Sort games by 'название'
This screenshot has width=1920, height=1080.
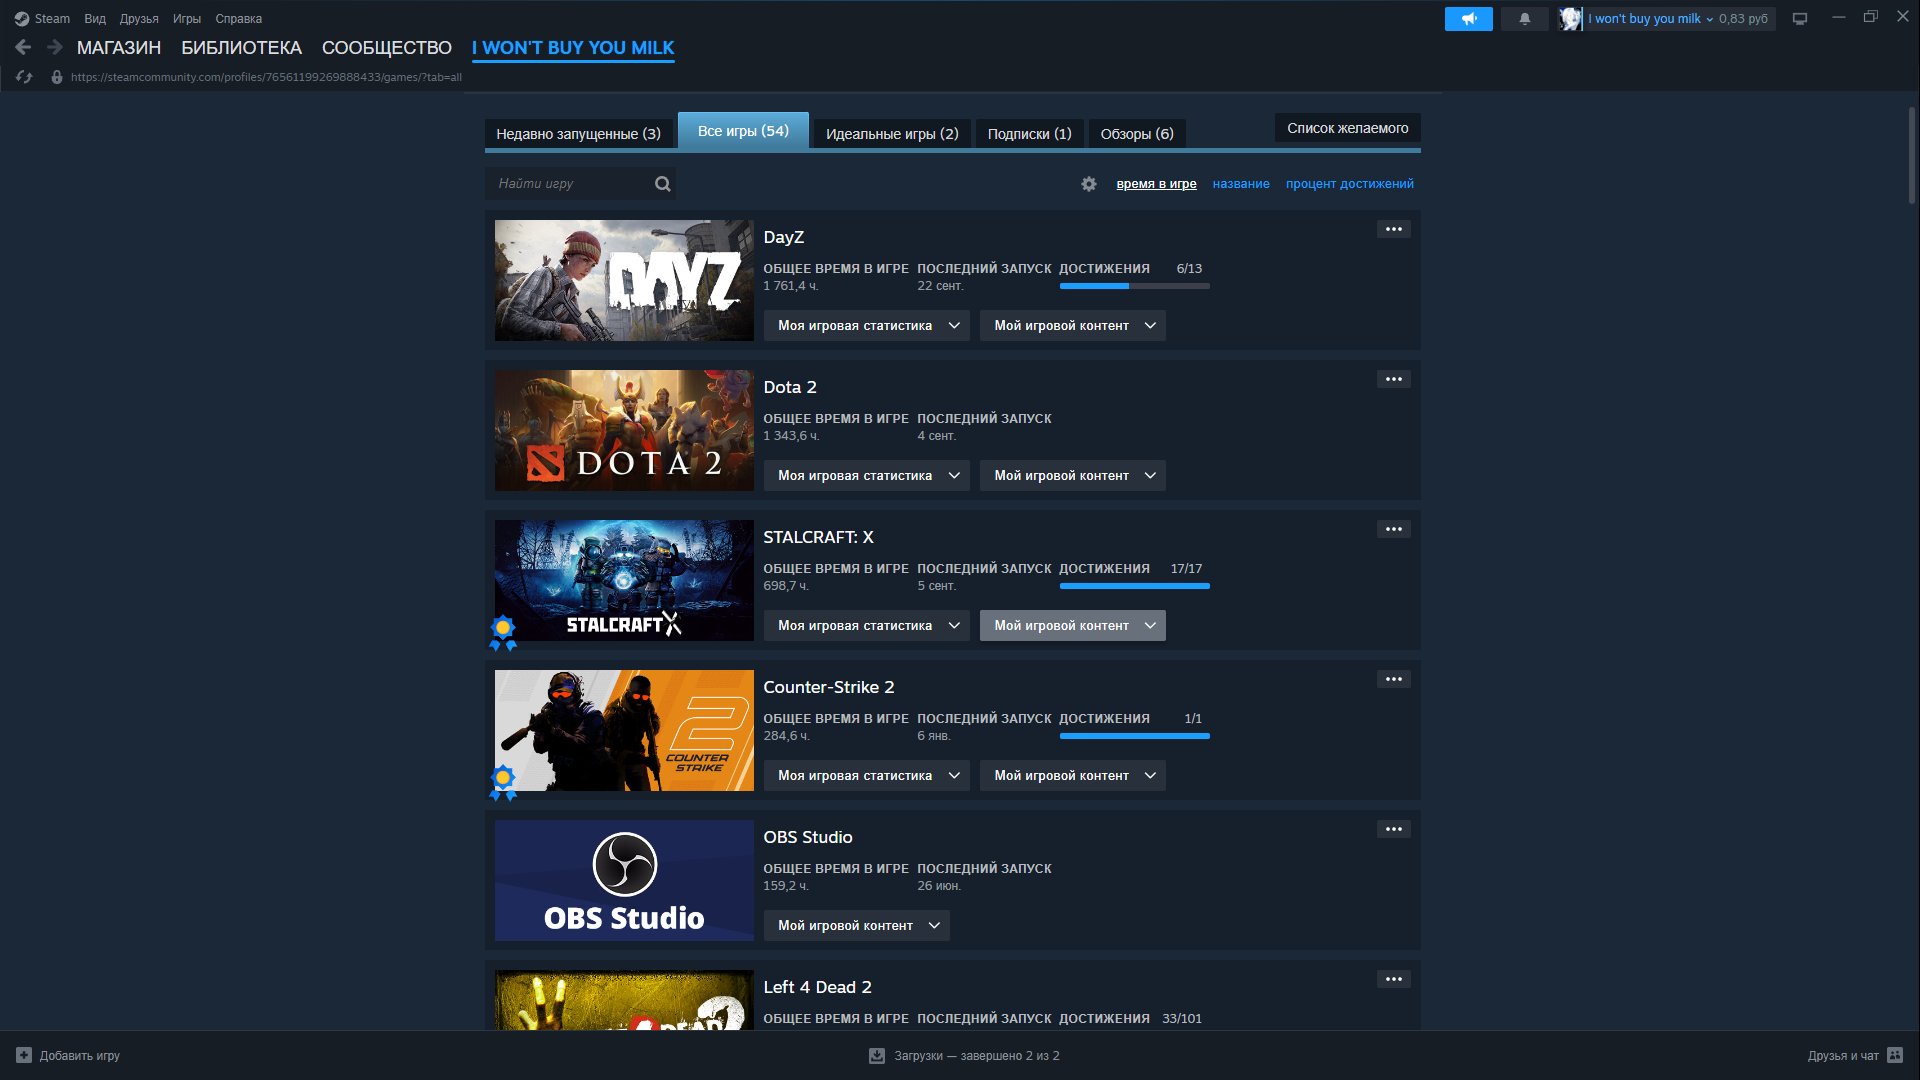1241,184
